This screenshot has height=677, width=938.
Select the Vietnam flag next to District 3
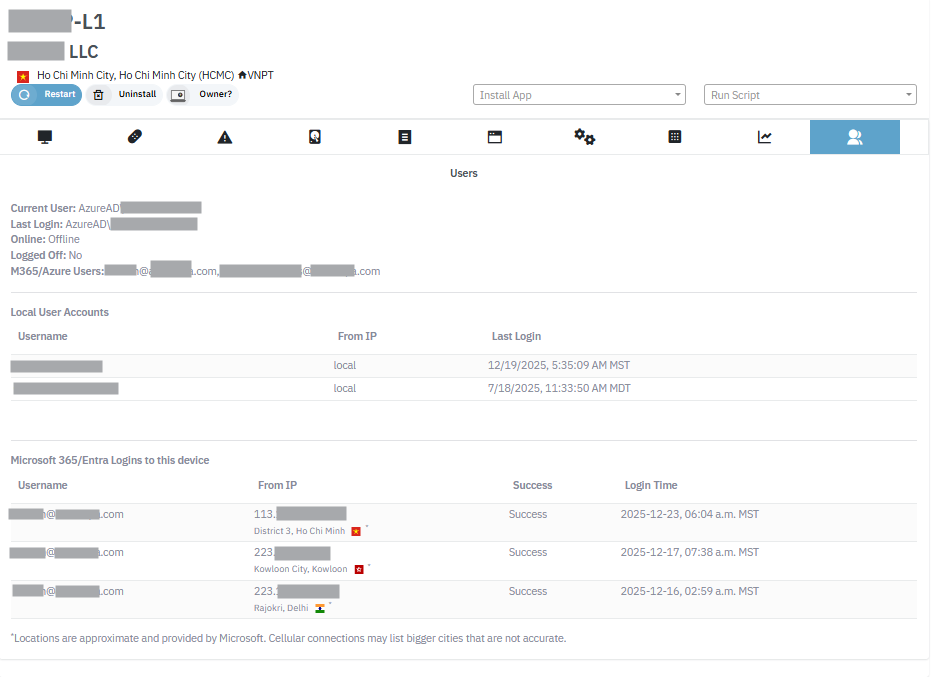point(356,530)
